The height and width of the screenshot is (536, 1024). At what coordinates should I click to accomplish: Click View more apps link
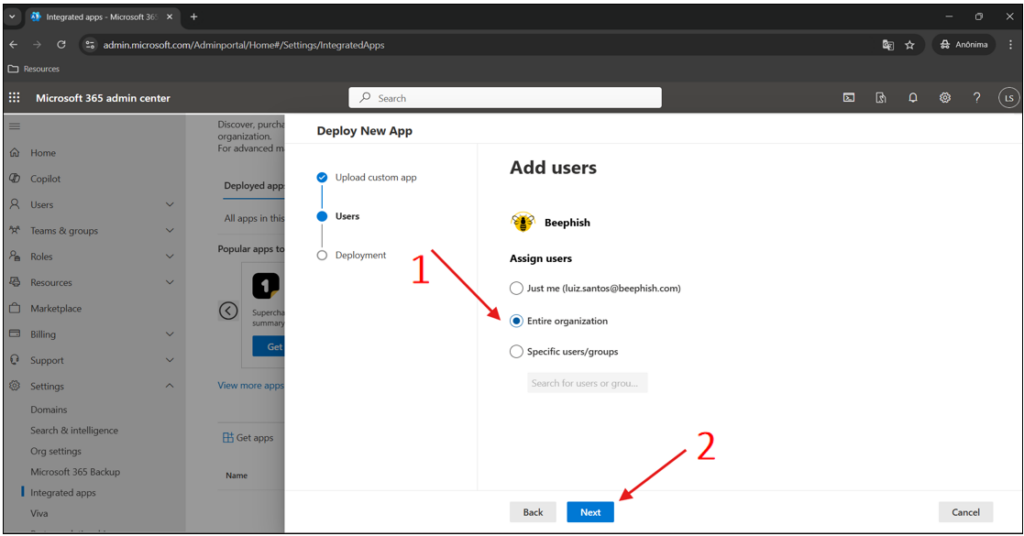tap(251, 385)
